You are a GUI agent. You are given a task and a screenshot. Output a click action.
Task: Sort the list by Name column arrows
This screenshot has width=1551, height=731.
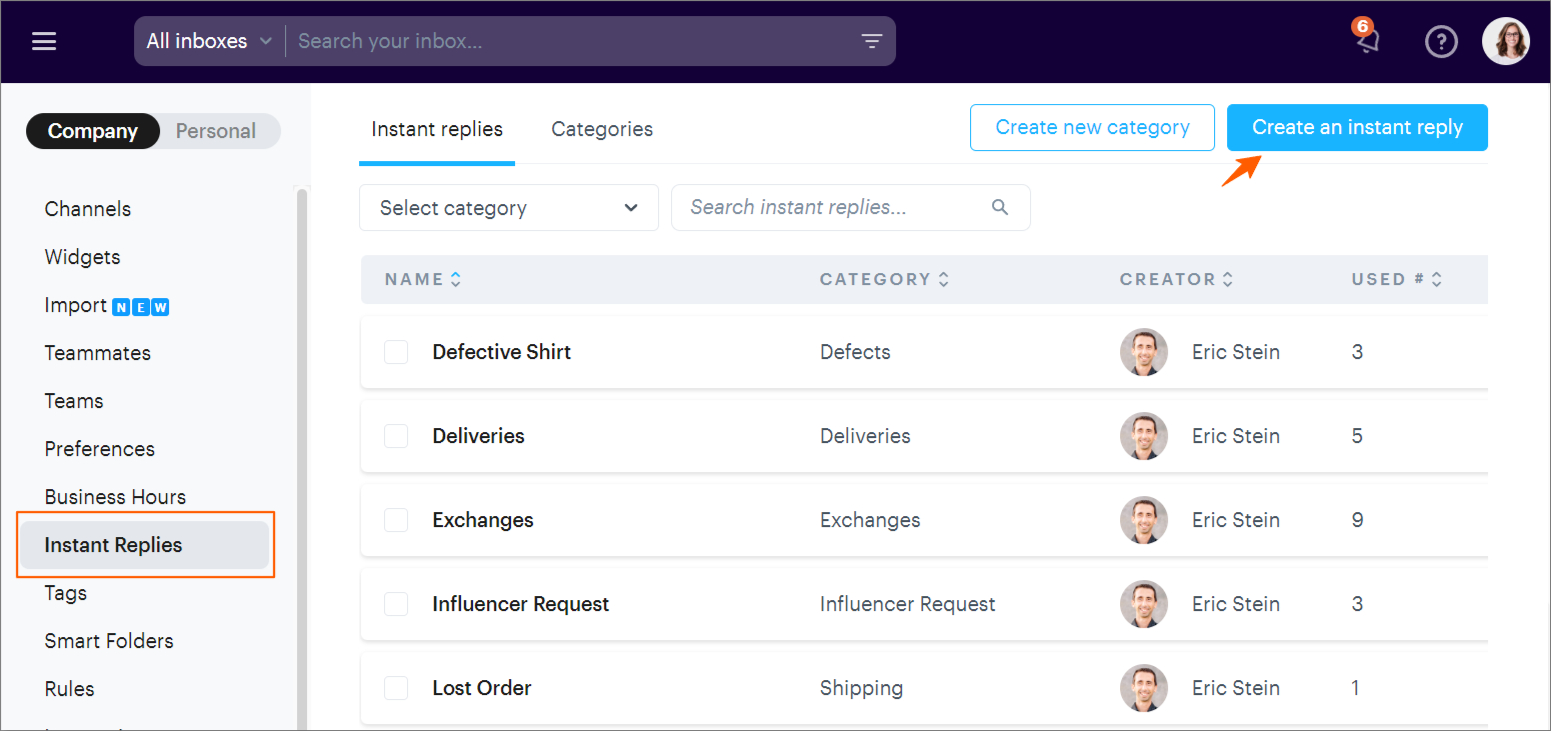click(456, 280)
